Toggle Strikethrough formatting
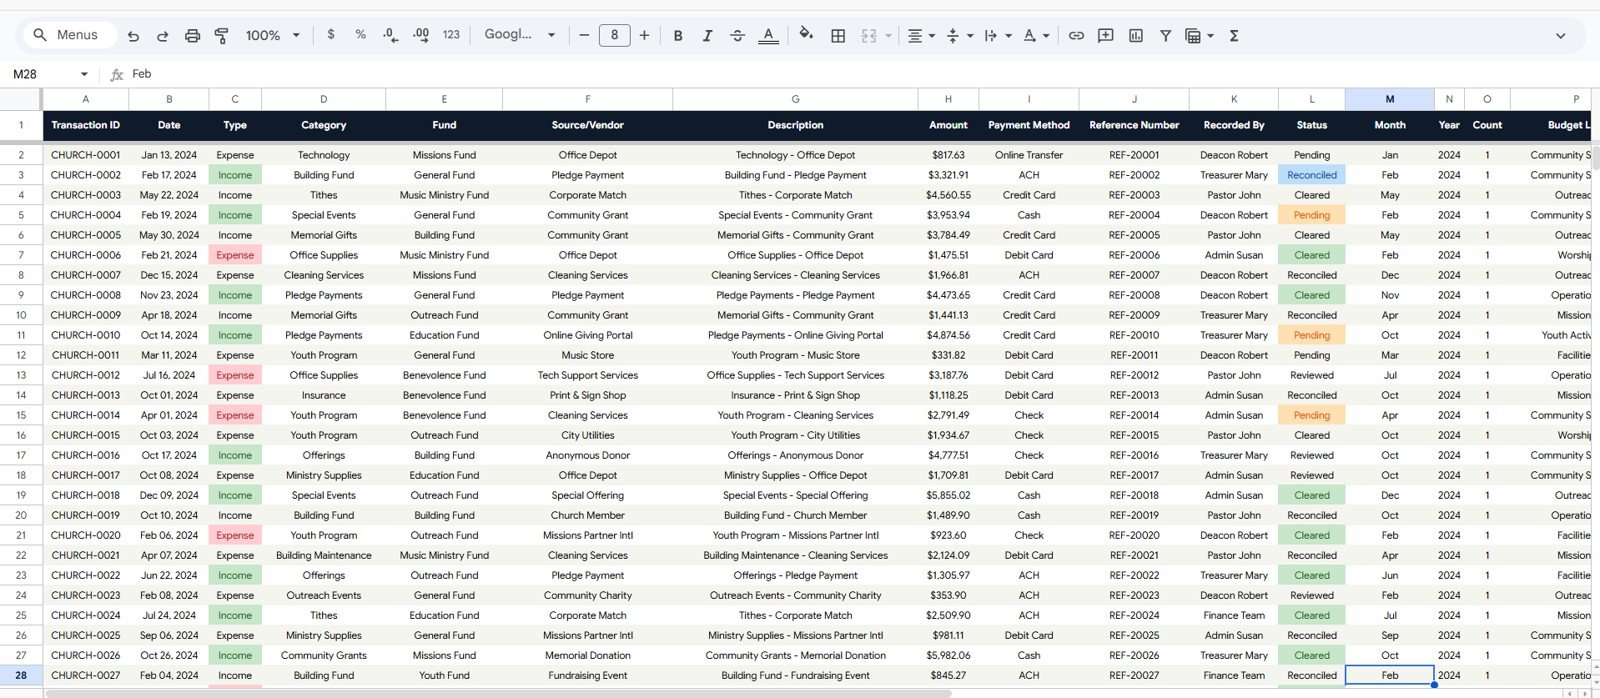Viewport: 1600px width, 698px height. 737,35
